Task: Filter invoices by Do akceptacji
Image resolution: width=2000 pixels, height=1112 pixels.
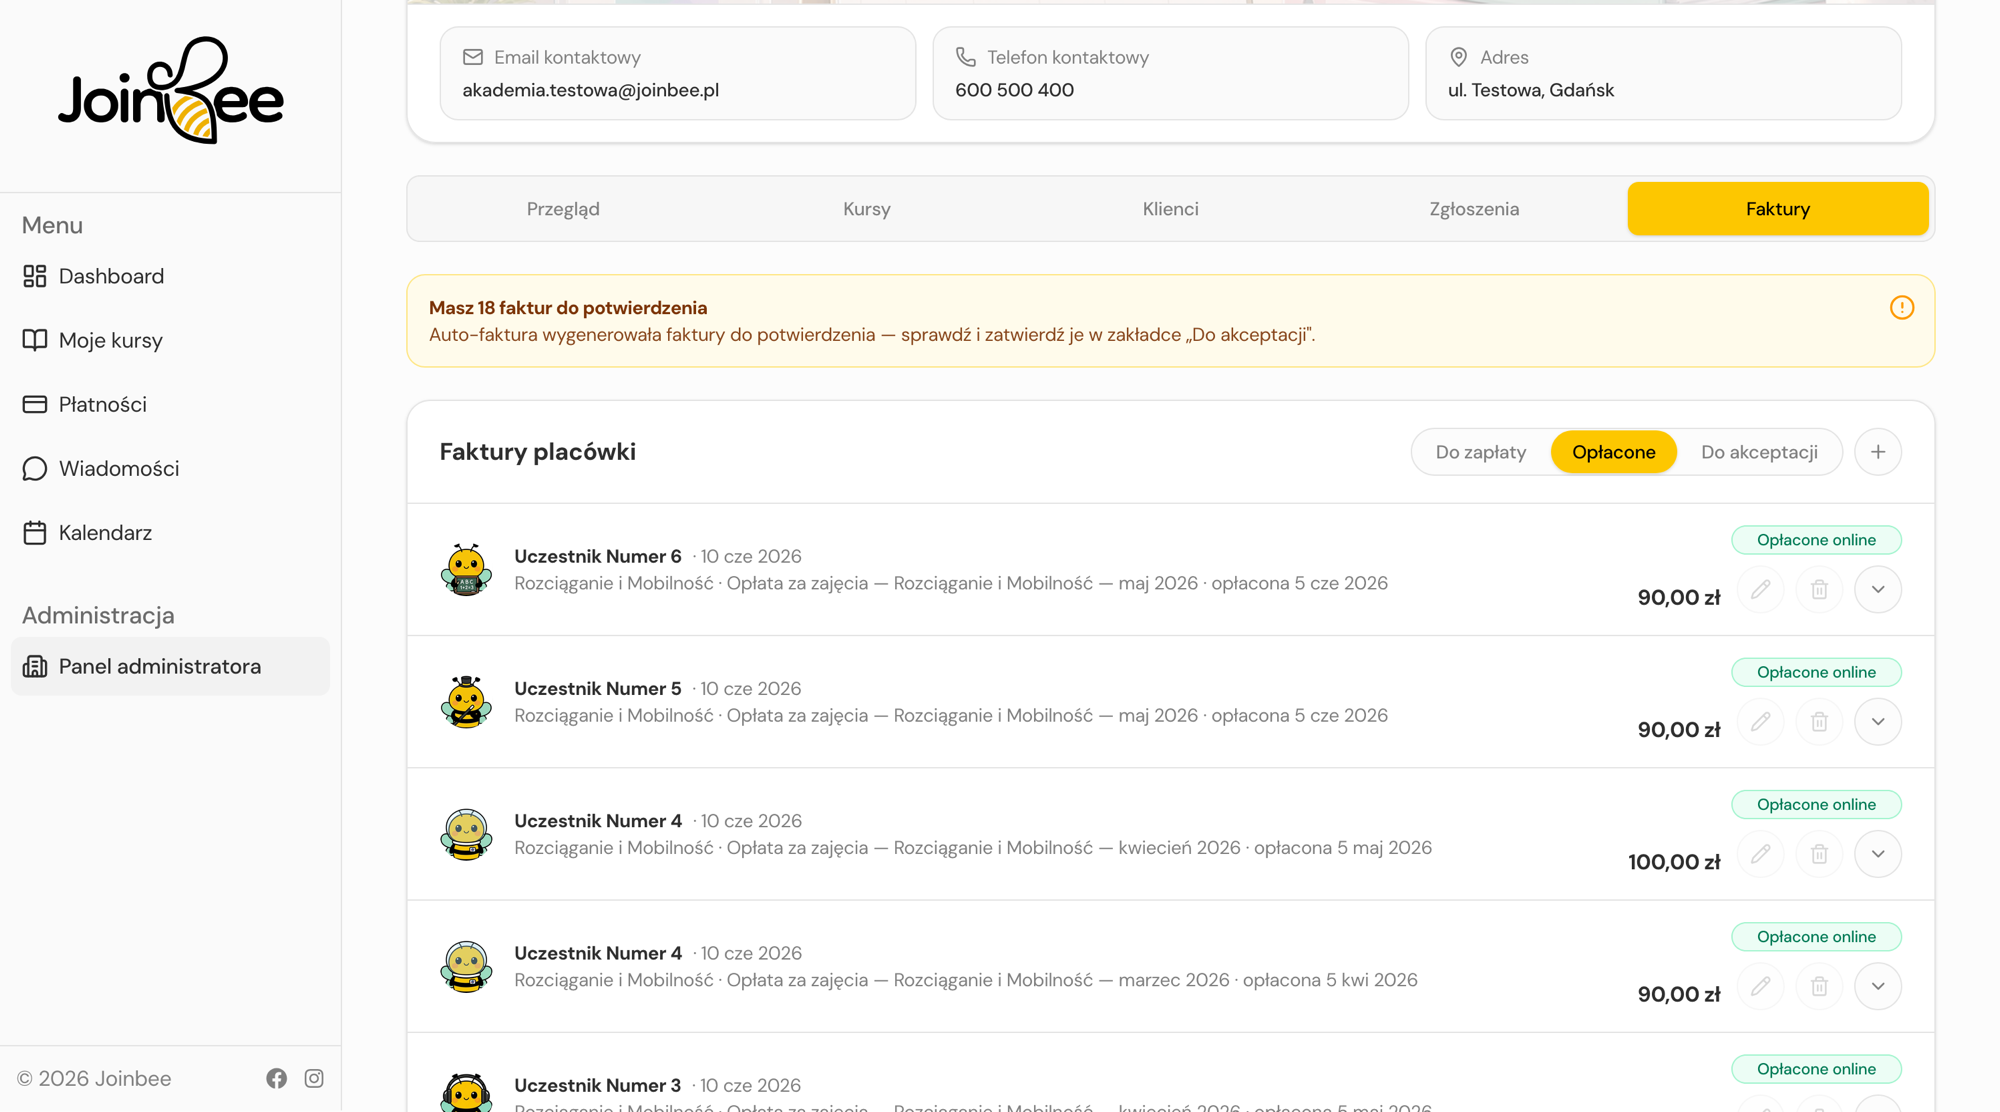Action: (1760, 452)
